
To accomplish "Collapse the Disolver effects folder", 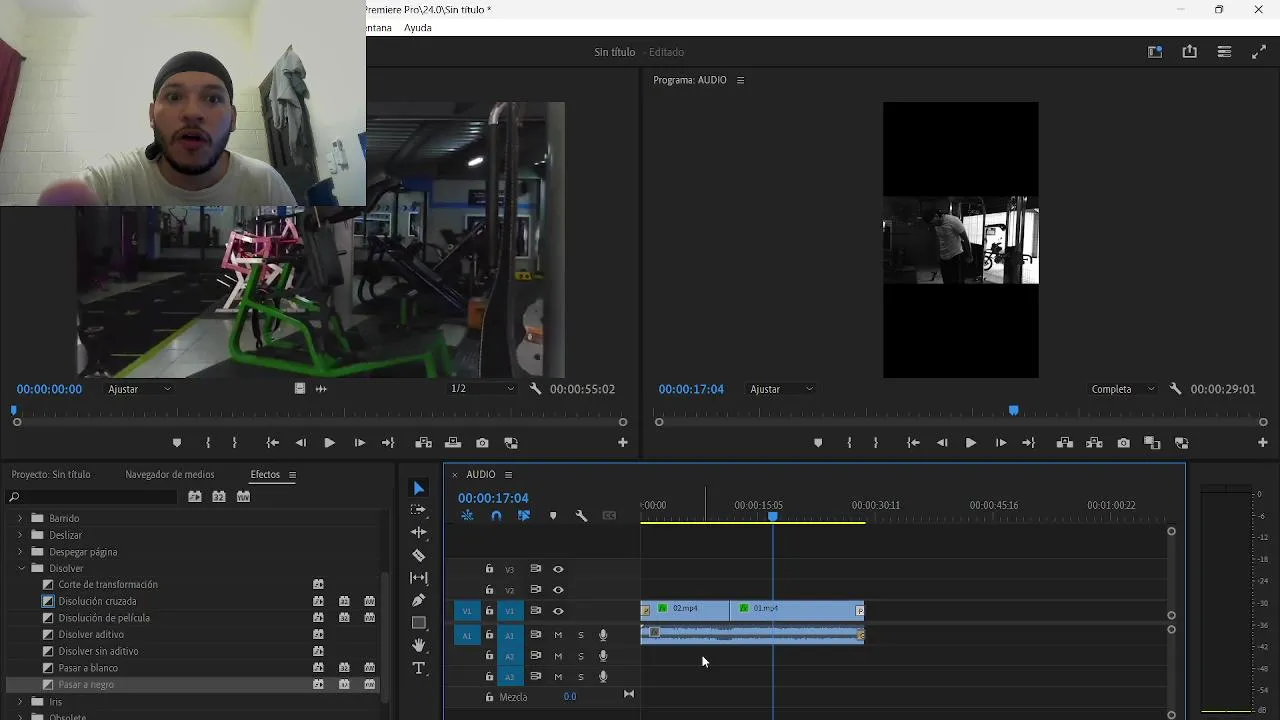I will (x=22, y=568).
